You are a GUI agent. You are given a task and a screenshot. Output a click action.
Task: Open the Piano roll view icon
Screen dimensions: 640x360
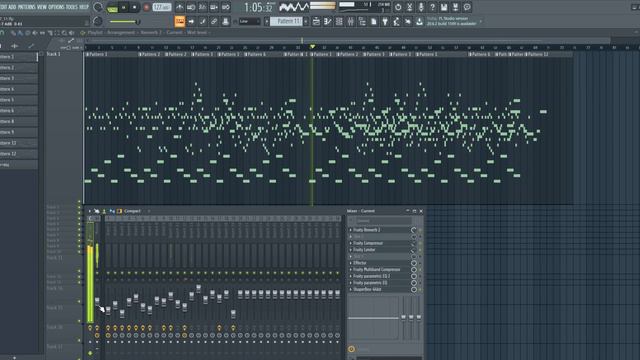(328, 22)
